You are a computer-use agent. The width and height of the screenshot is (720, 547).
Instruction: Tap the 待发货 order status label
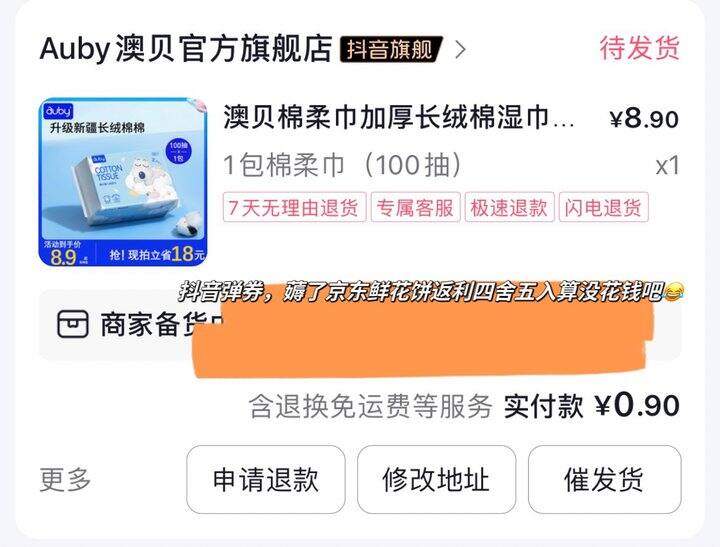click(x=639, y=48)
